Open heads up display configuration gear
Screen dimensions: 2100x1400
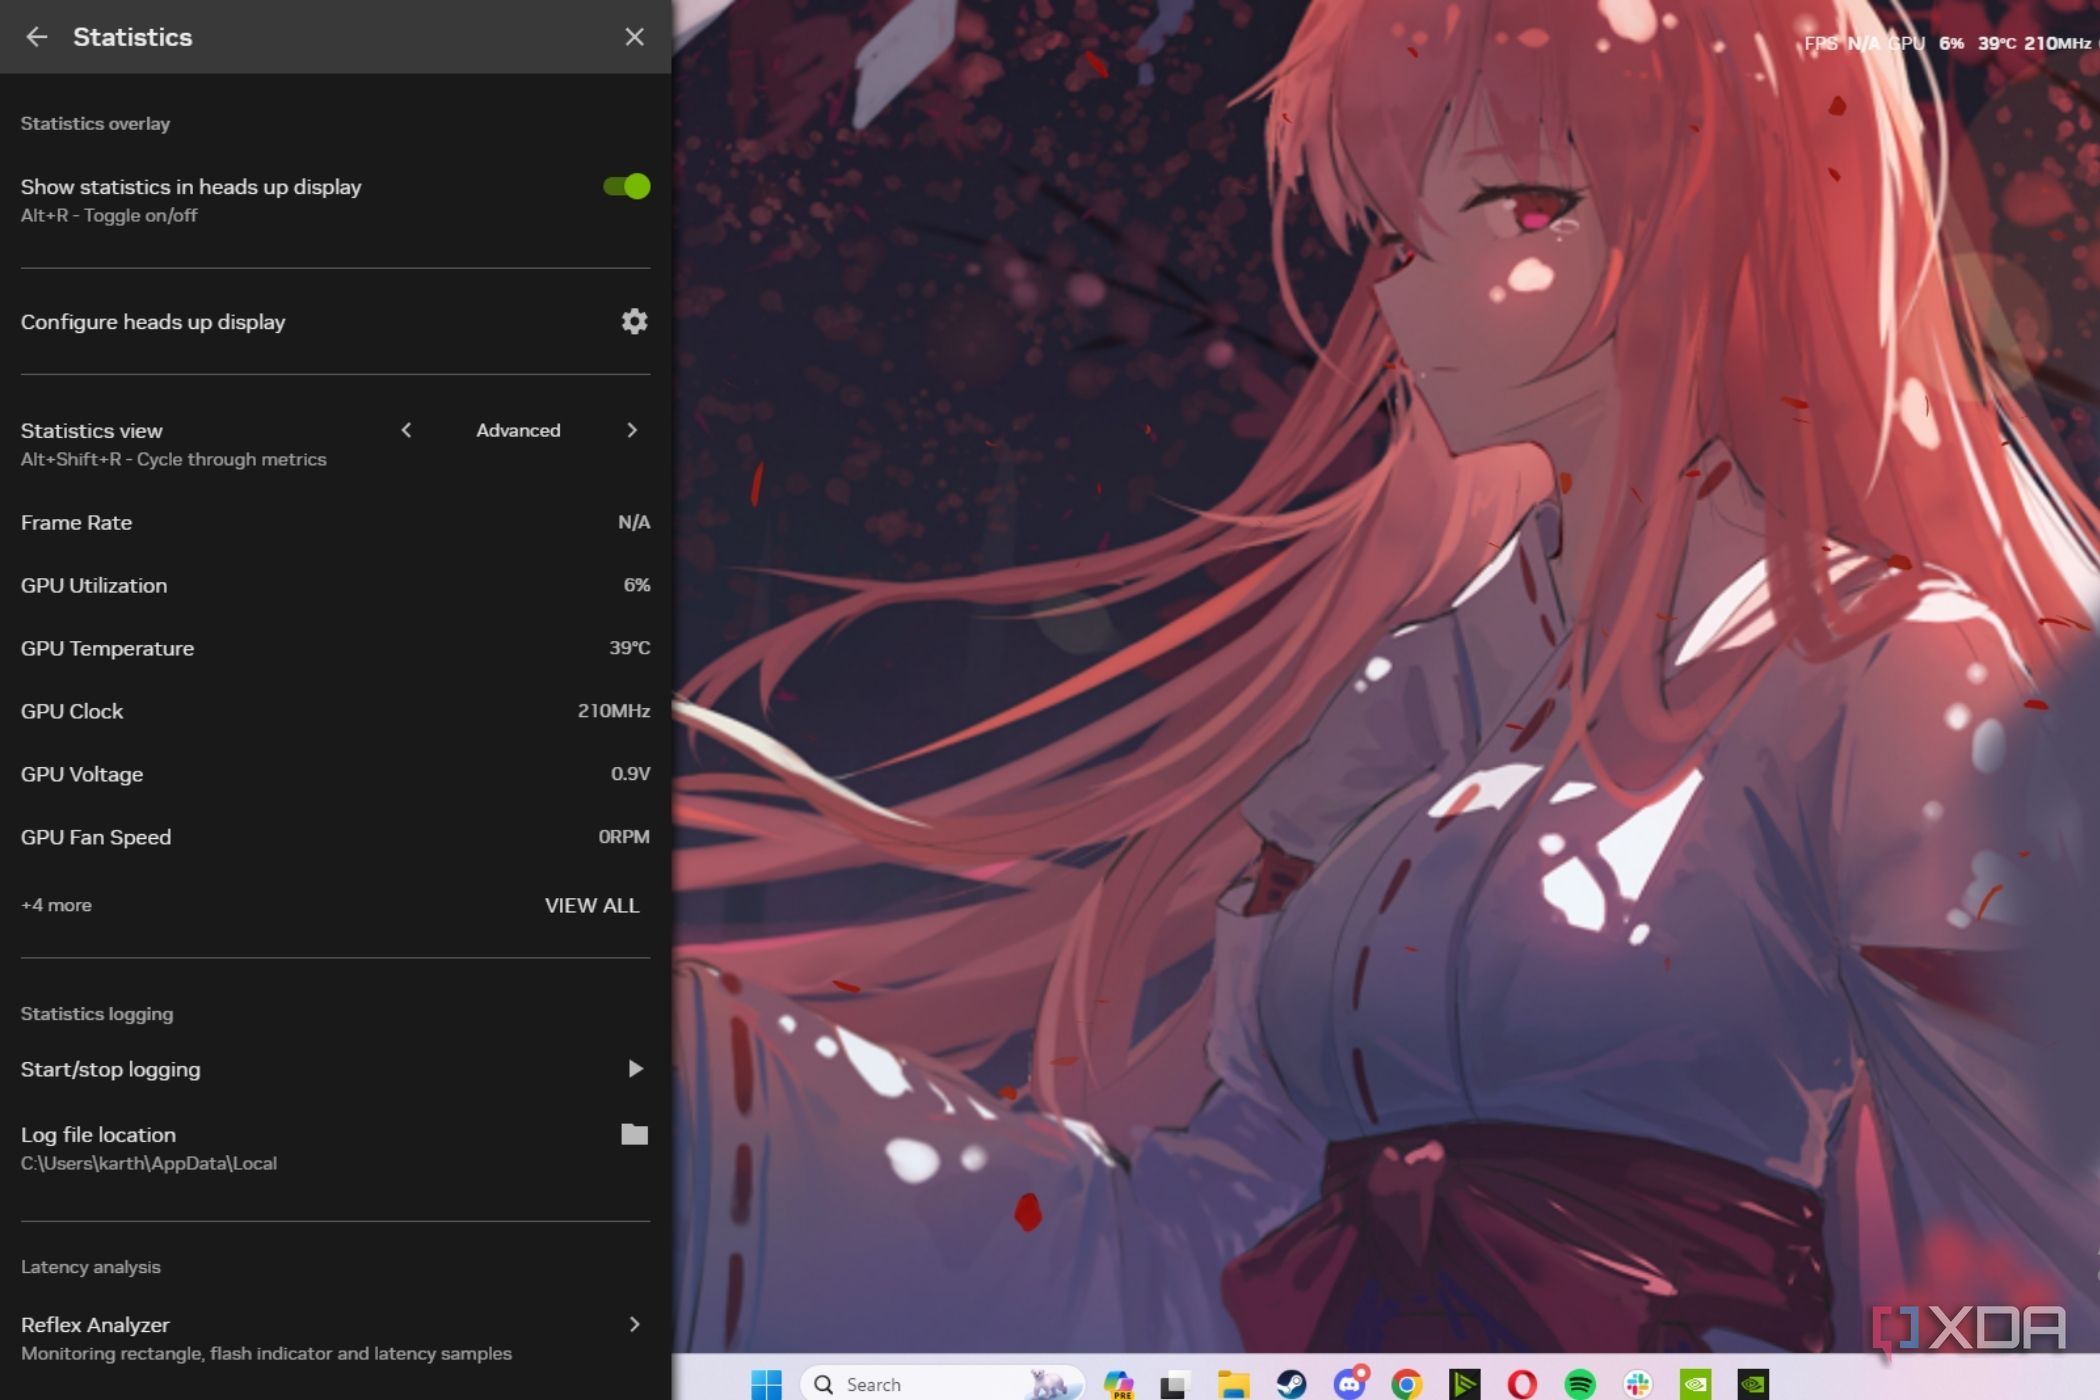pyautogui.click(x=634, y=321)
